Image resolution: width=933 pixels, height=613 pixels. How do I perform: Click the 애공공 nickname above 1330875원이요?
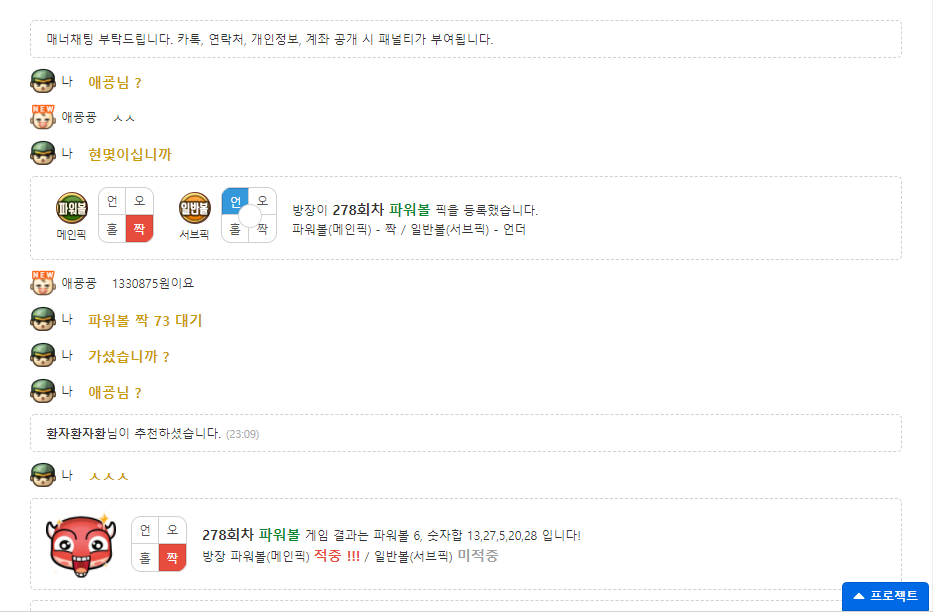[79, 283]
